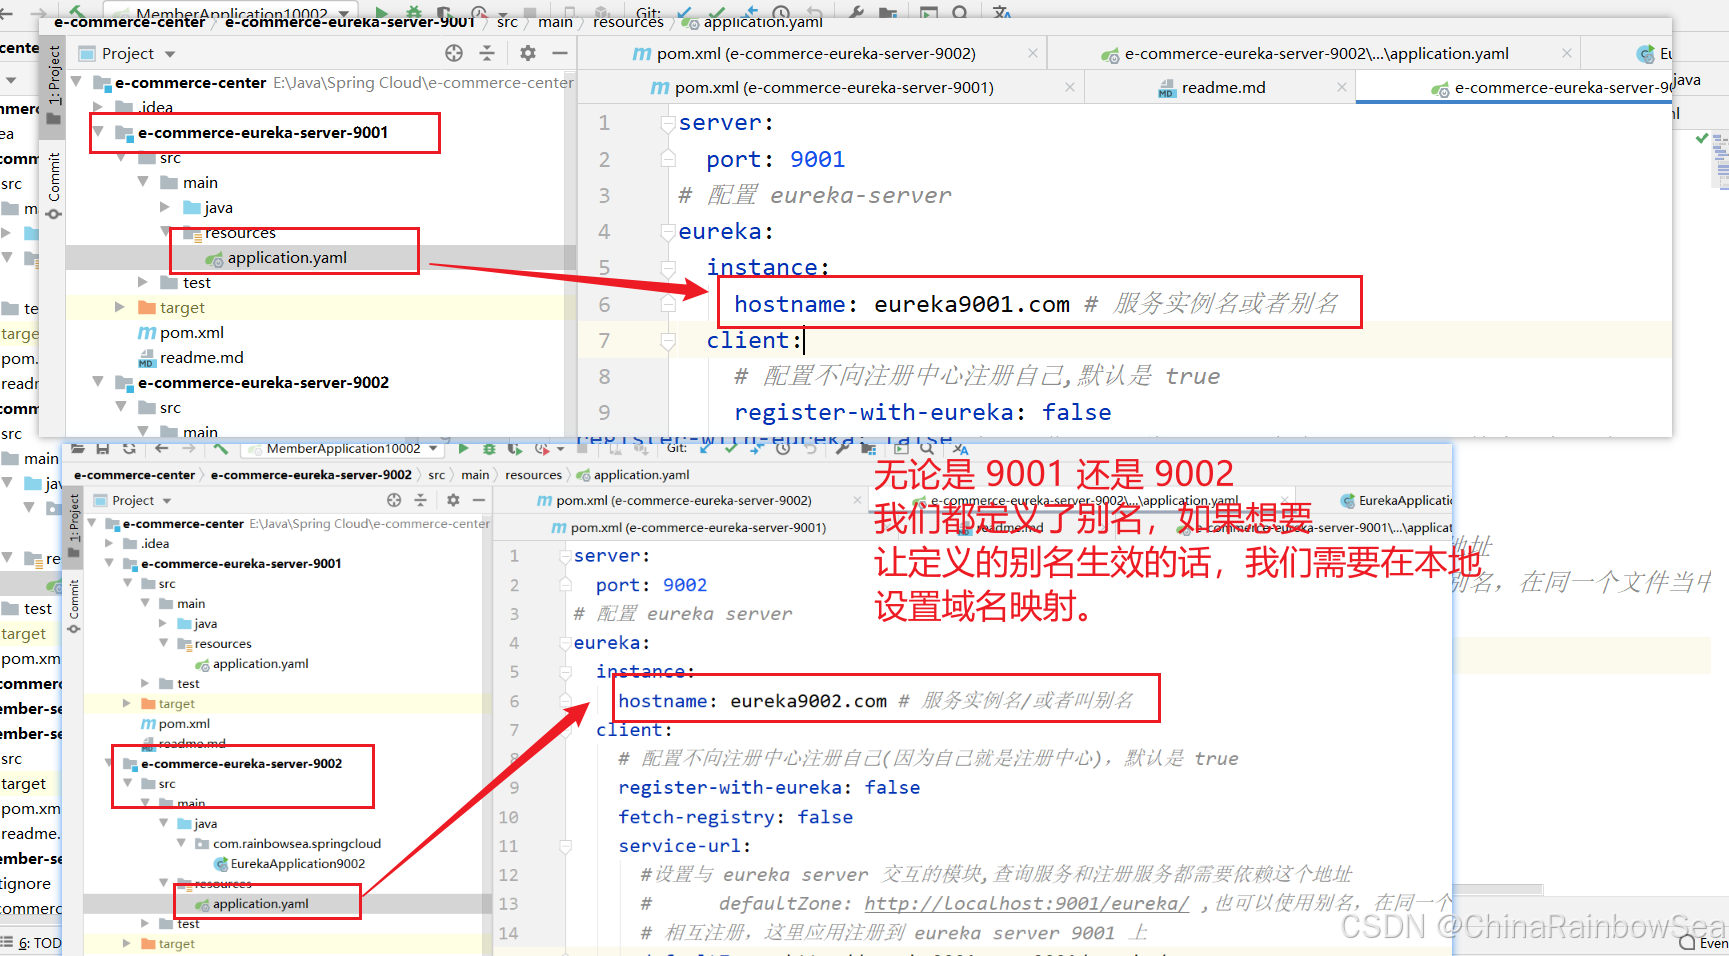
Task: Expand .idea folder in upper tree
Action: pos(98,106)
